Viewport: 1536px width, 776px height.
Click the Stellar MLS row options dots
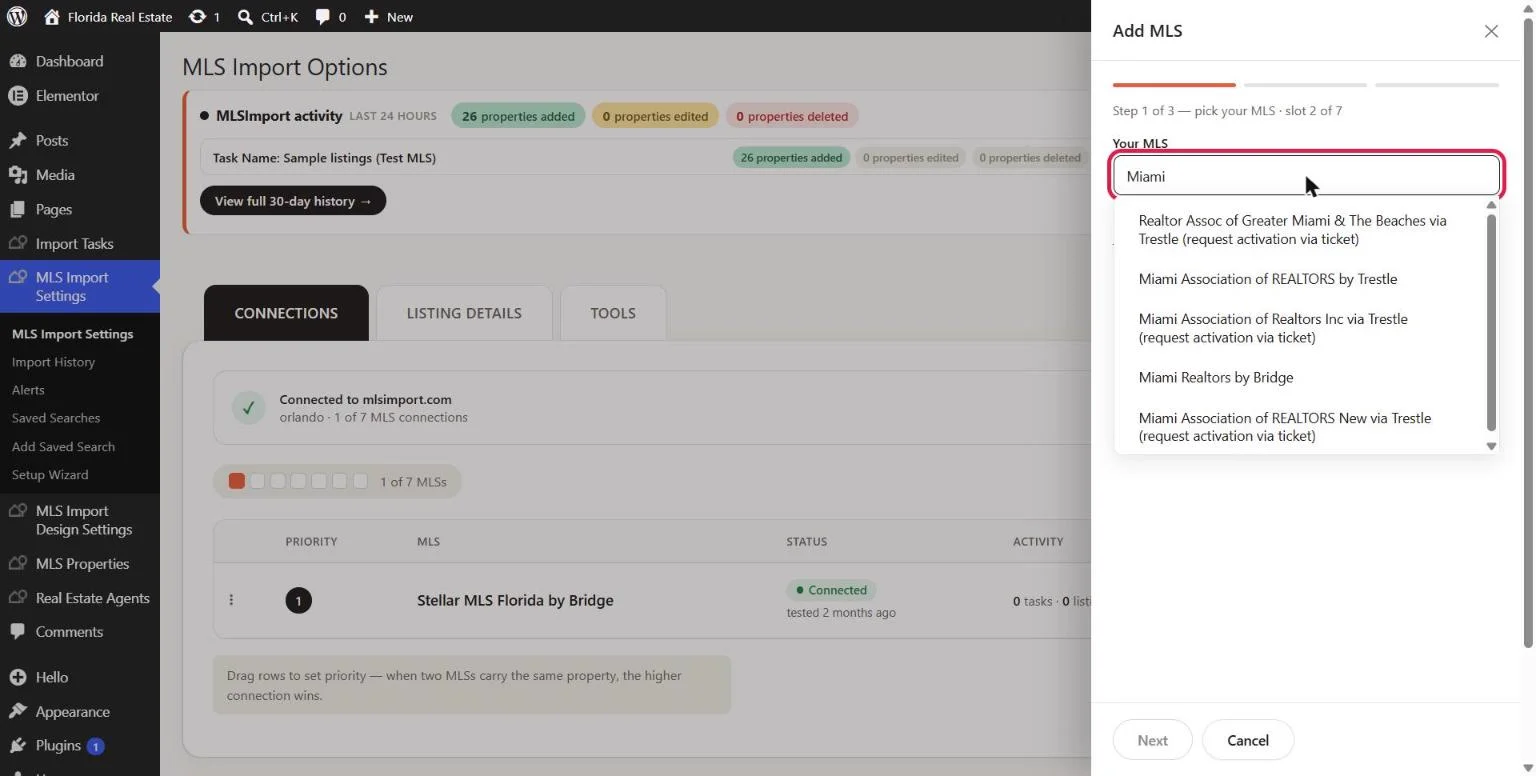[231, 600]
